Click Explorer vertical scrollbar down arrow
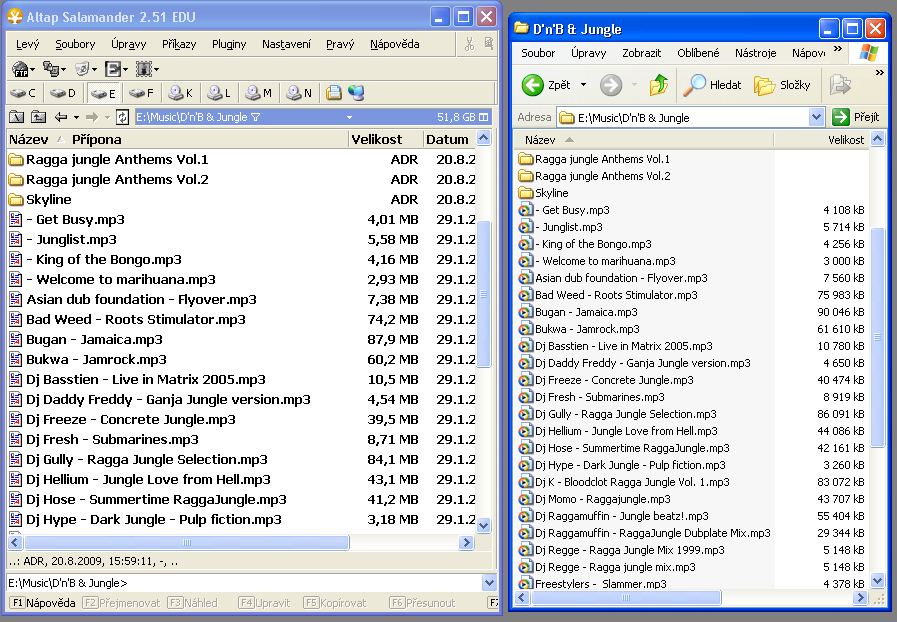 click(x=878, y=581)
